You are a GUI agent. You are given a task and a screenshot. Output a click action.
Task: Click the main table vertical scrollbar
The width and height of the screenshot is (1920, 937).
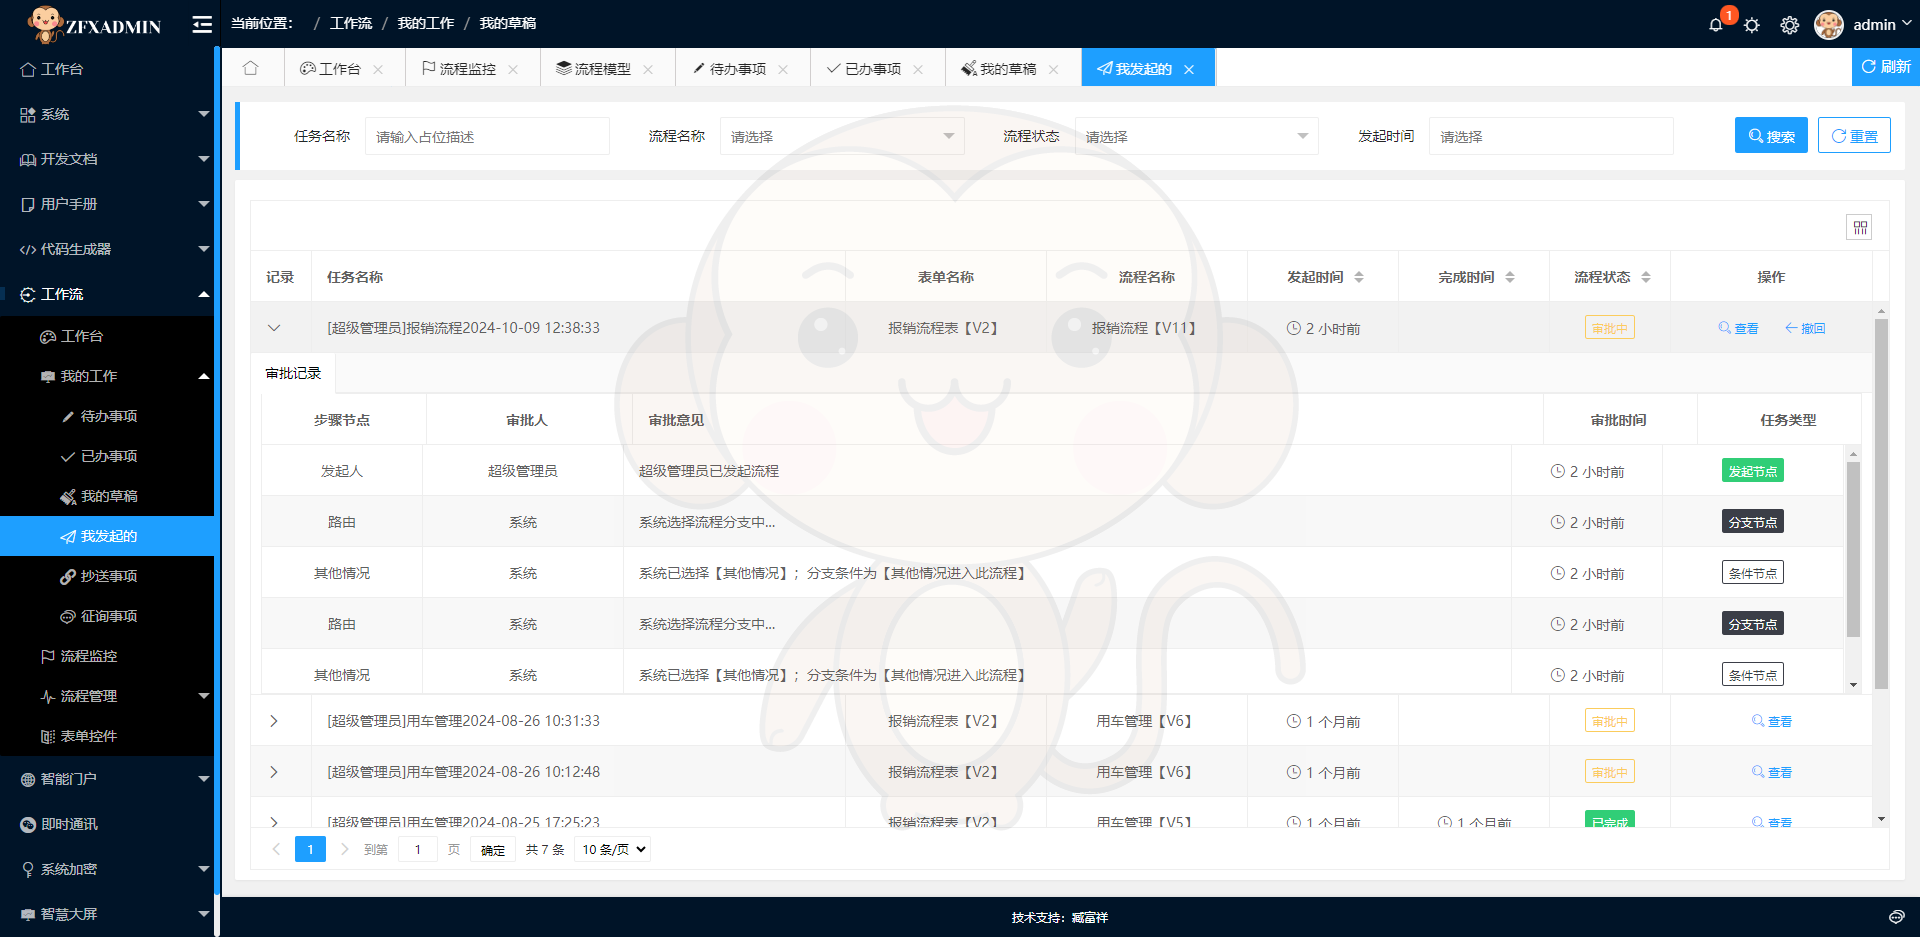tap(1881, 504)
